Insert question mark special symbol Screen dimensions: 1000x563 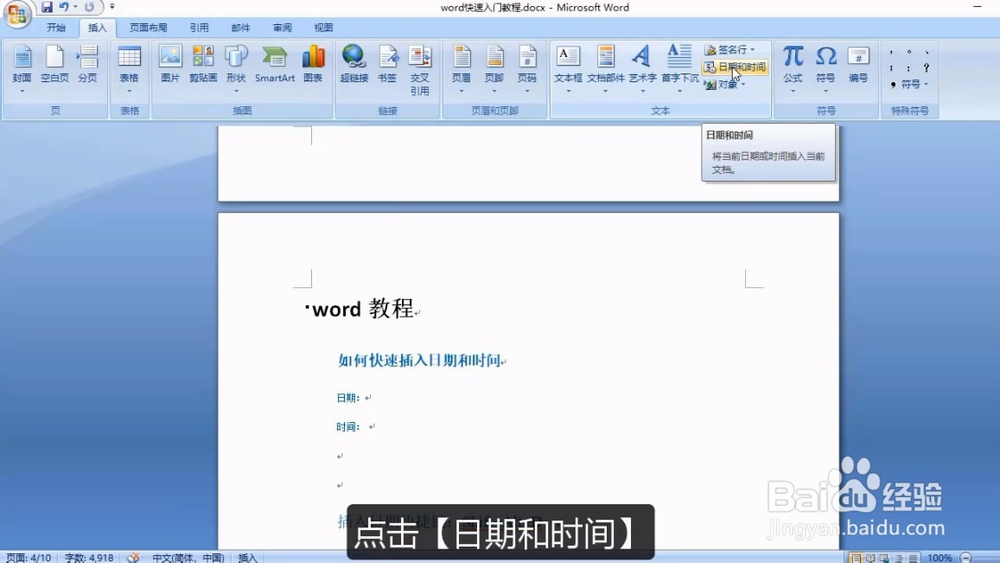pyautogui.click(x=926, y=68)
